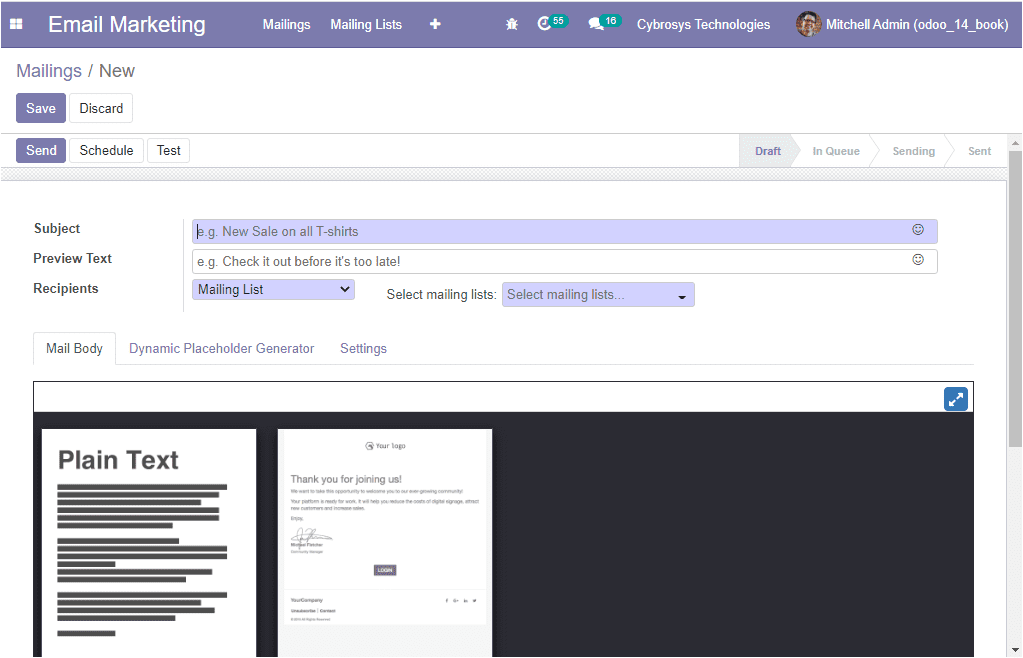The image size is (1023, 658).
Task: Switch to the Settings tab
Action: pyautogui.click(x=363, y=349)
